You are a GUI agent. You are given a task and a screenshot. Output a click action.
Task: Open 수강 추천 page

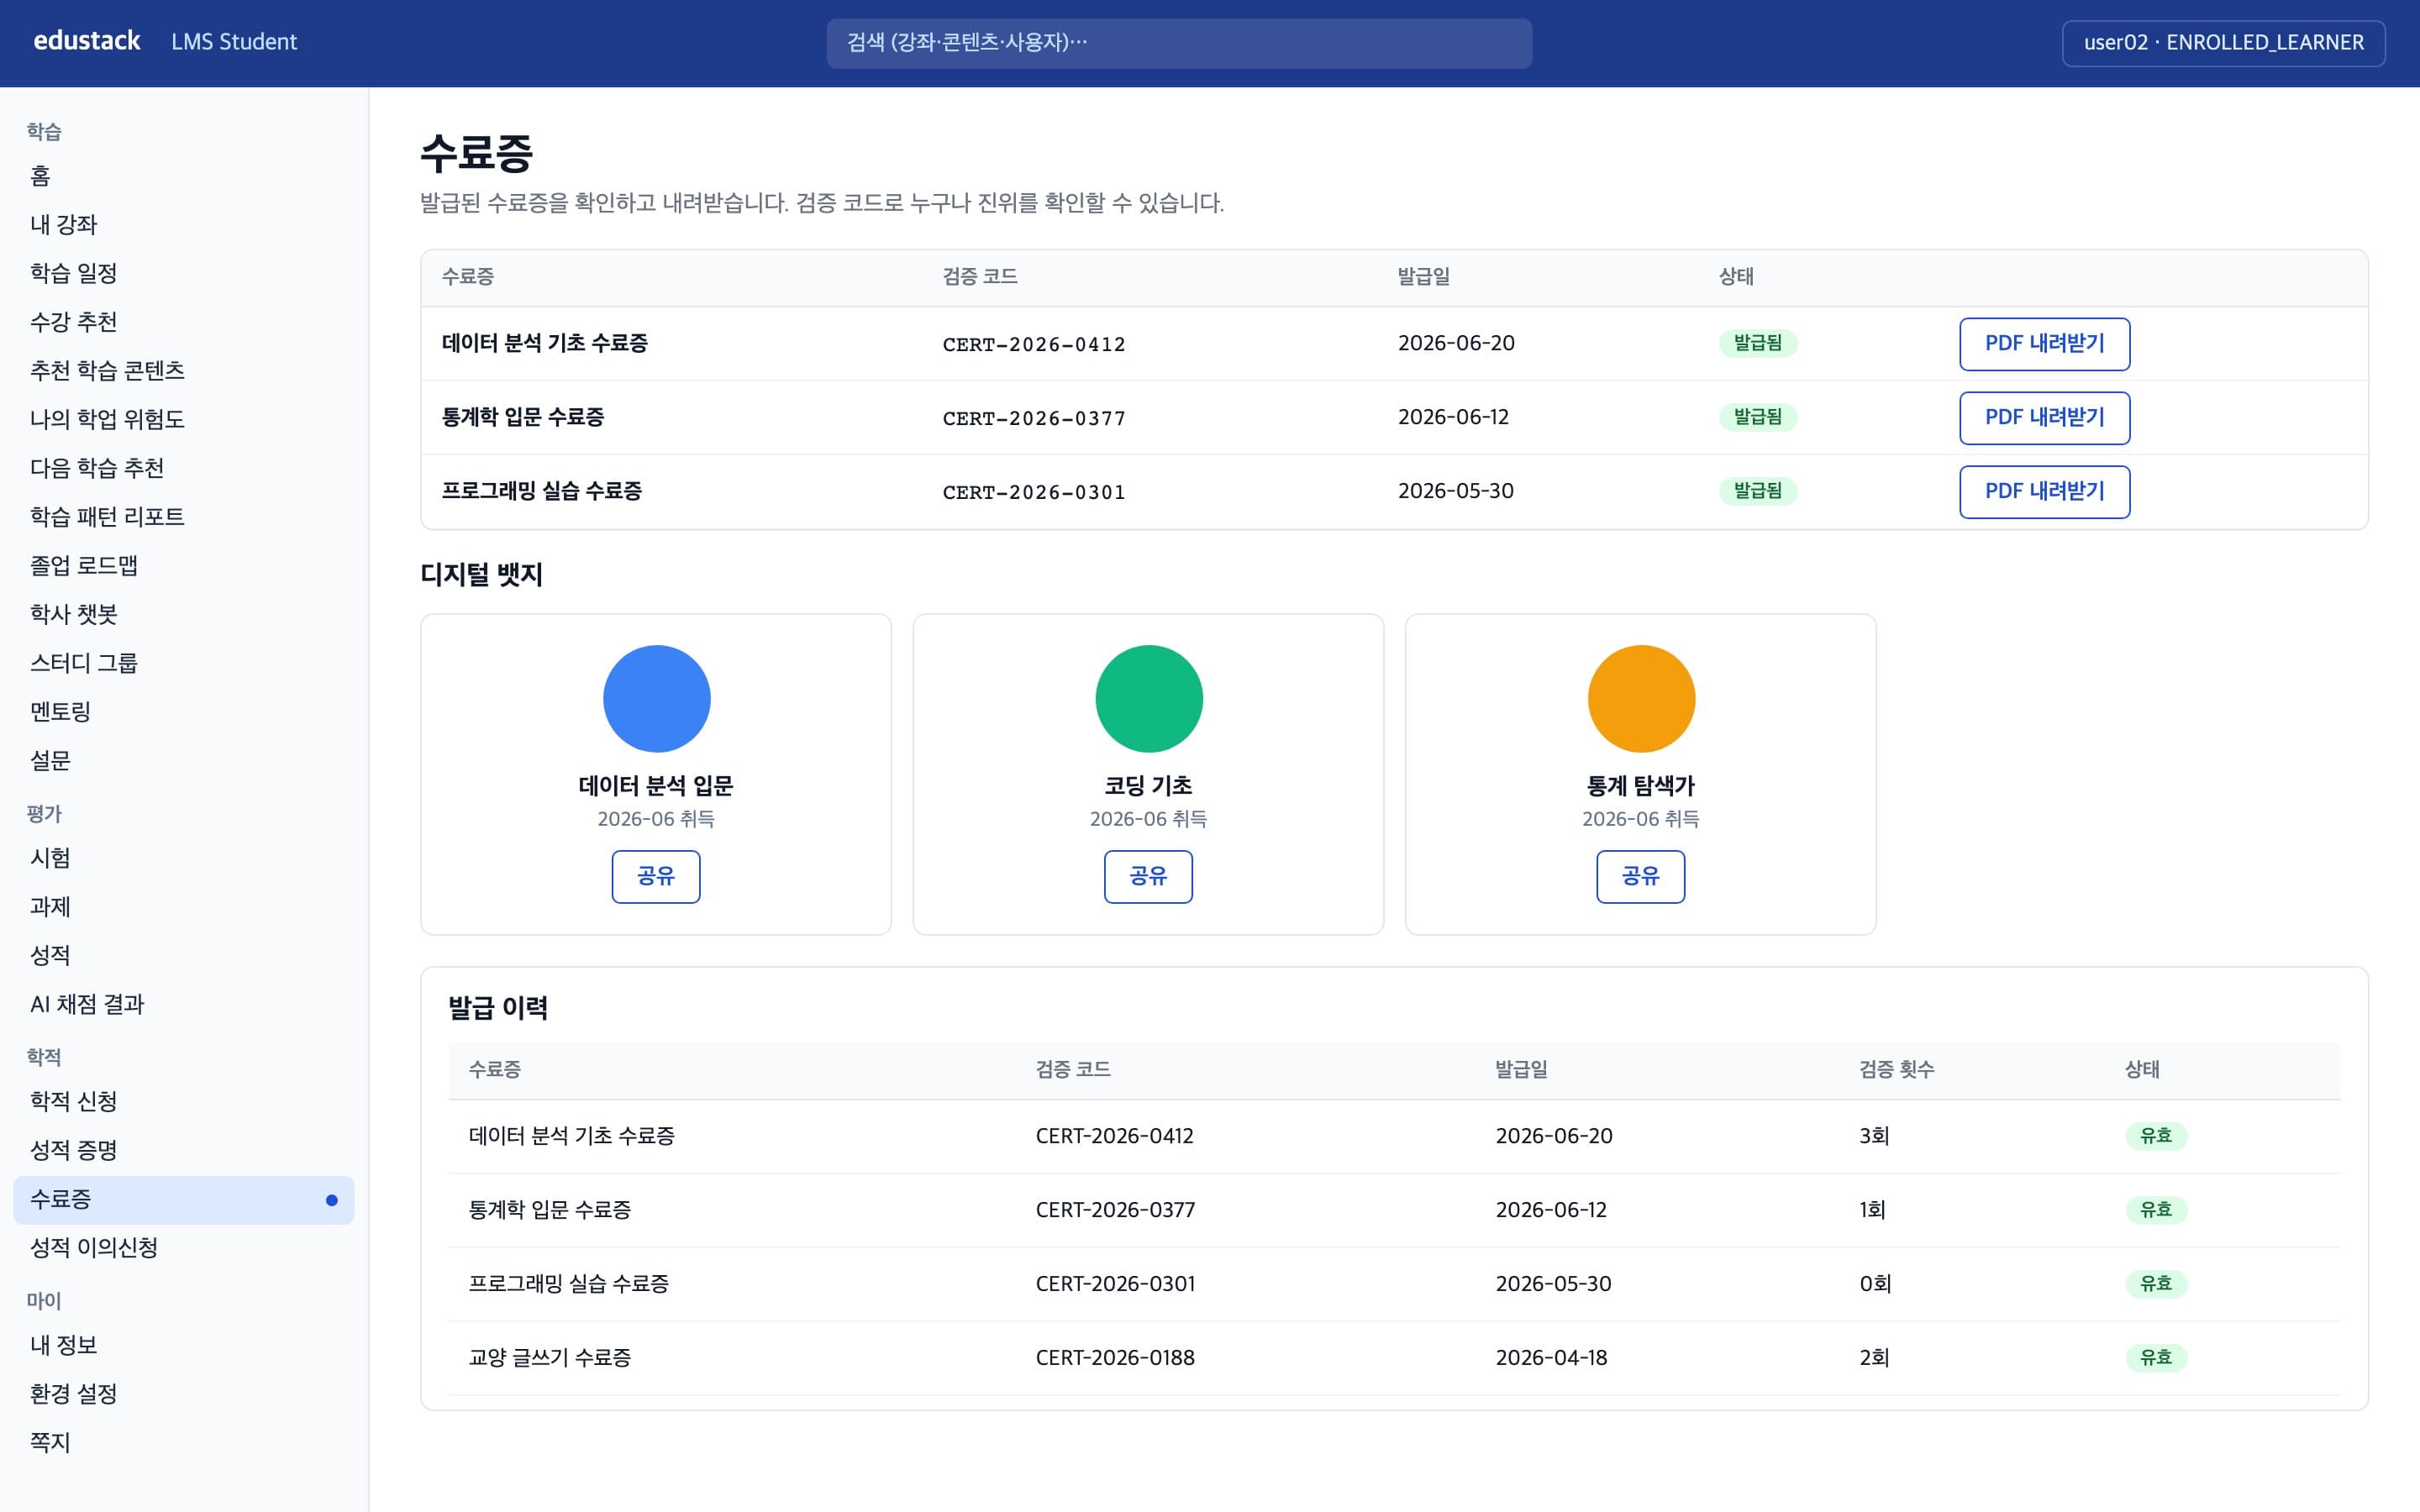click(184, 322)
